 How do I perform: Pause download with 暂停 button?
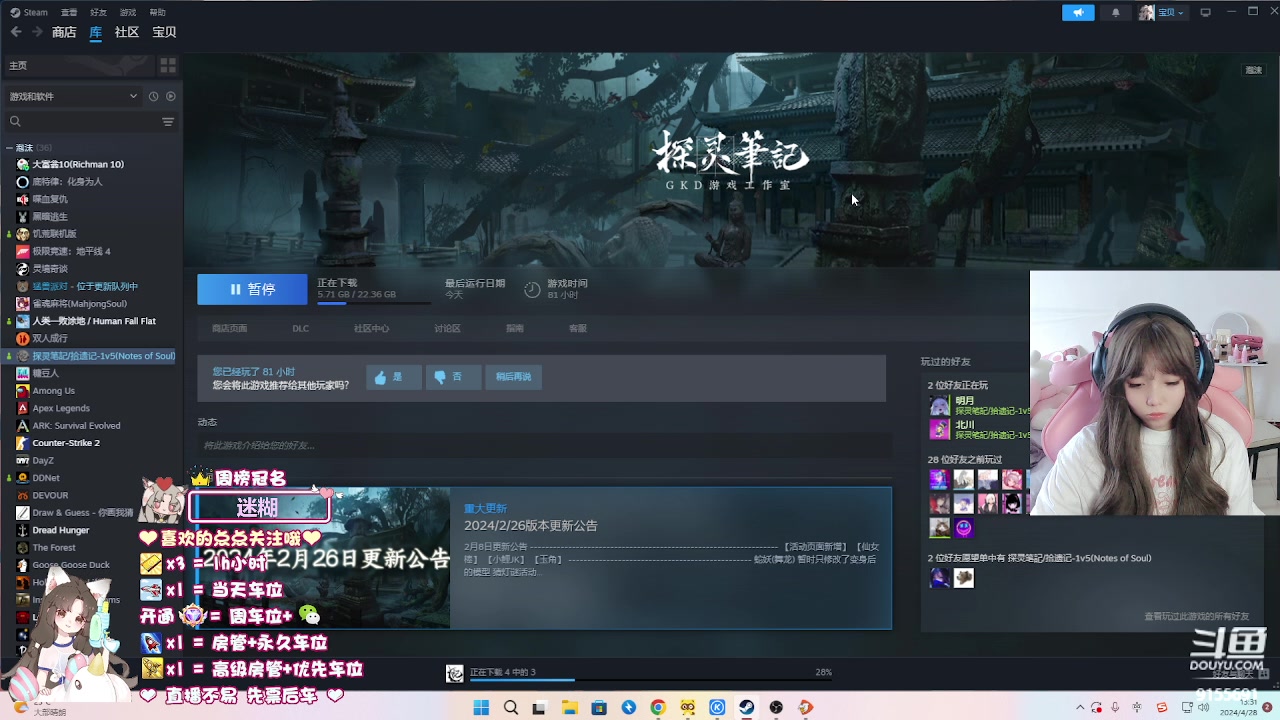coord(252,289)
